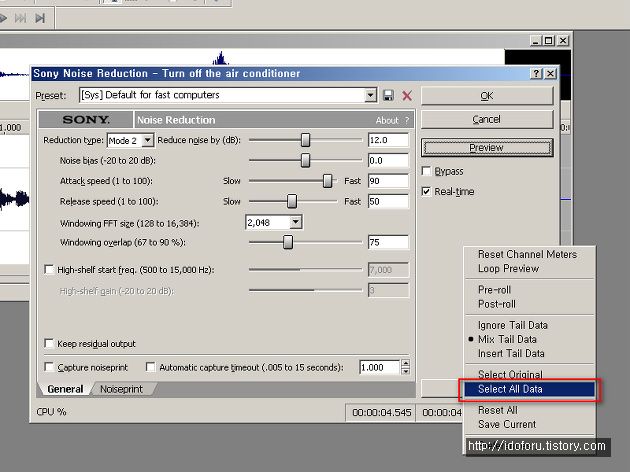Enable the Bypass checkbox
Viewport: 630px width, 472px height.
tap(426, 171)
